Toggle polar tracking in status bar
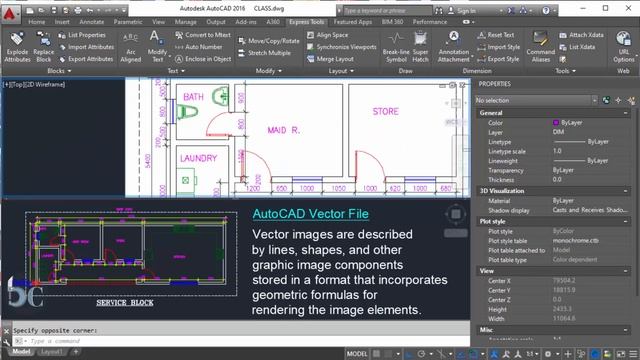Screen dimensions: 640x360 coord(422,354)
